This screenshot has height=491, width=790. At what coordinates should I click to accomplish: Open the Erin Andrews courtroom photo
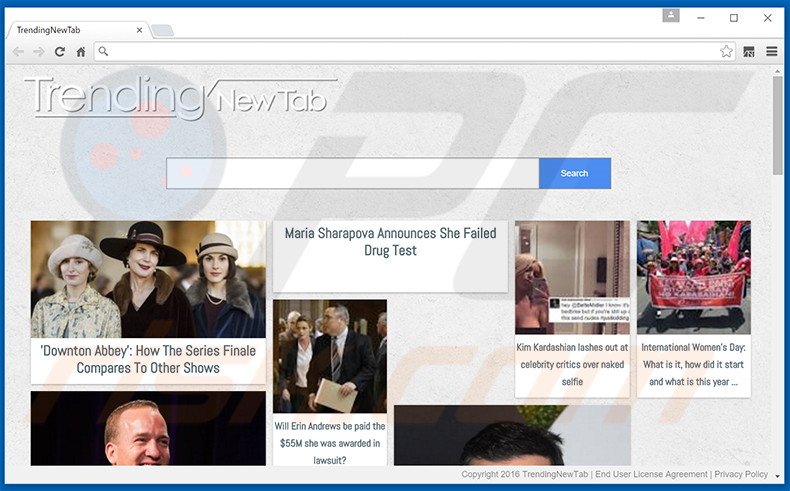coord(330,356)
